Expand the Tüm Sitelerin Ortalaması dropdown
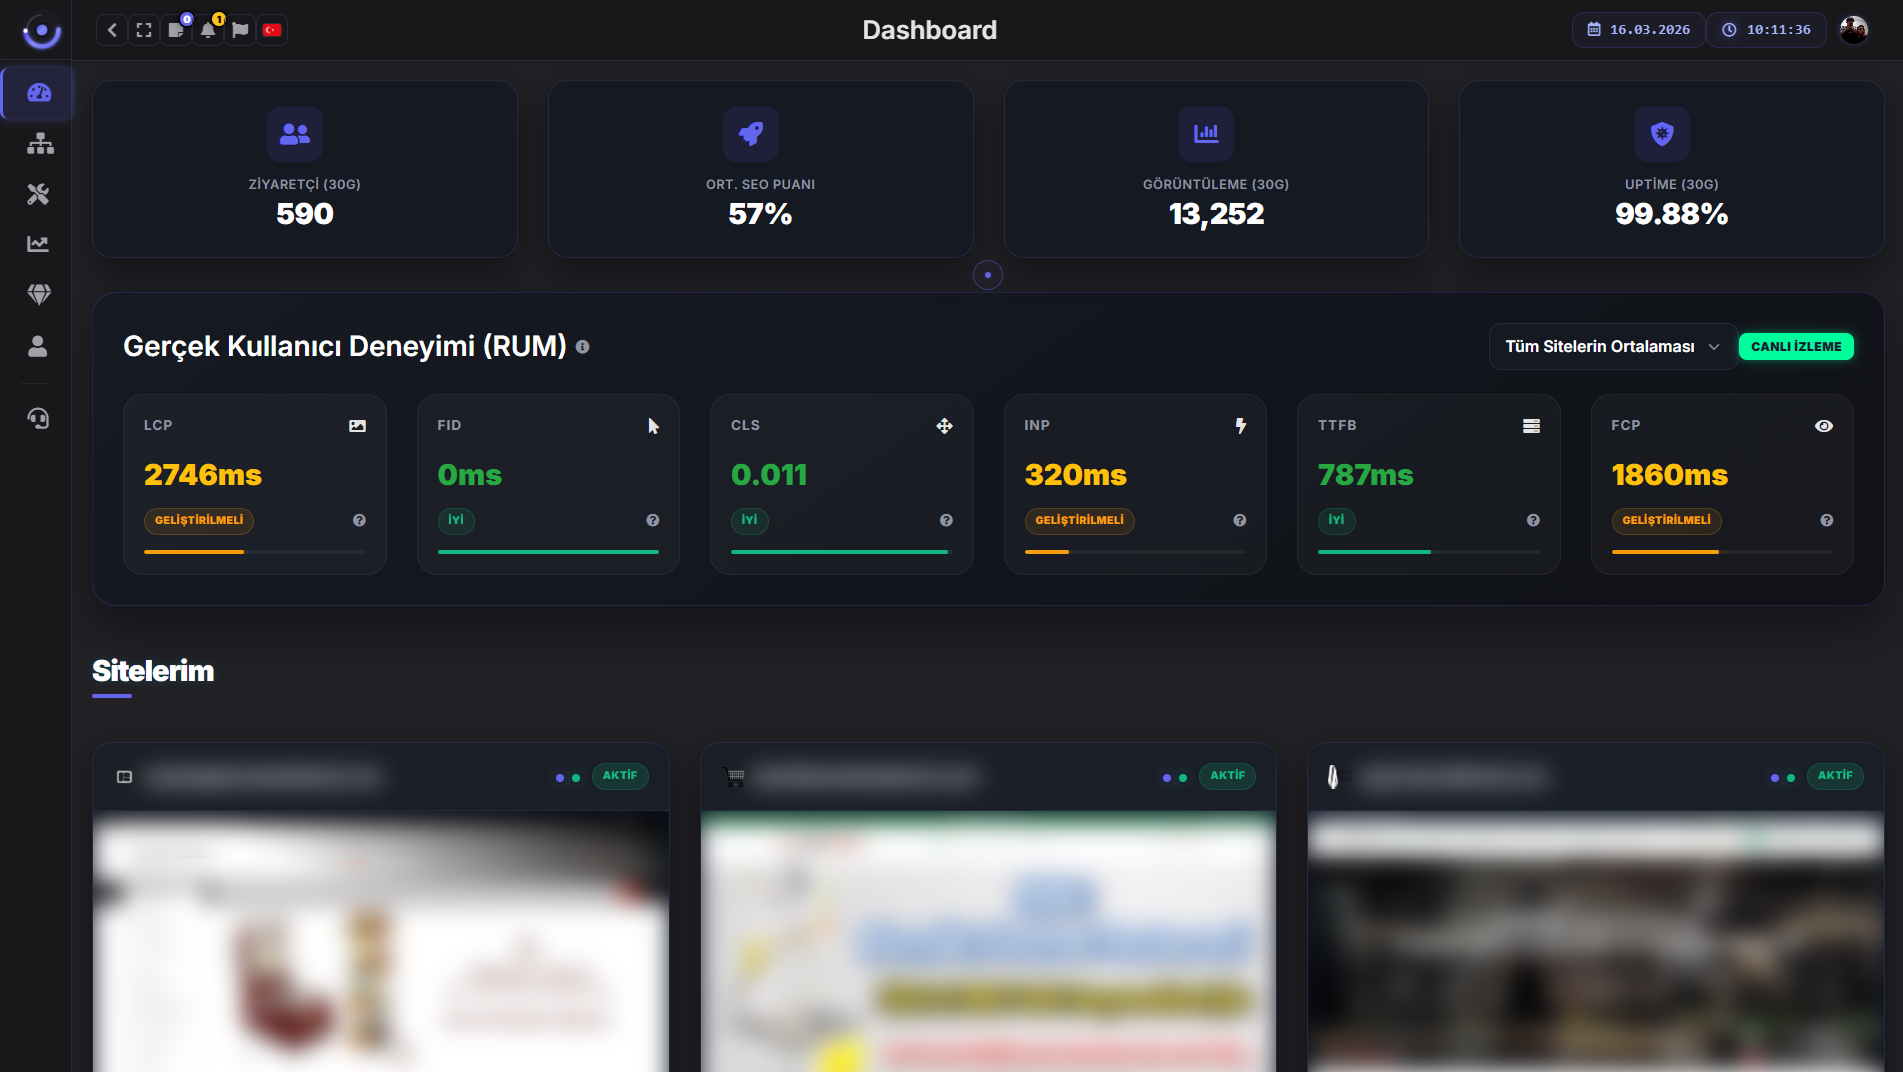1903x1072 pixels. [1611, 346]
